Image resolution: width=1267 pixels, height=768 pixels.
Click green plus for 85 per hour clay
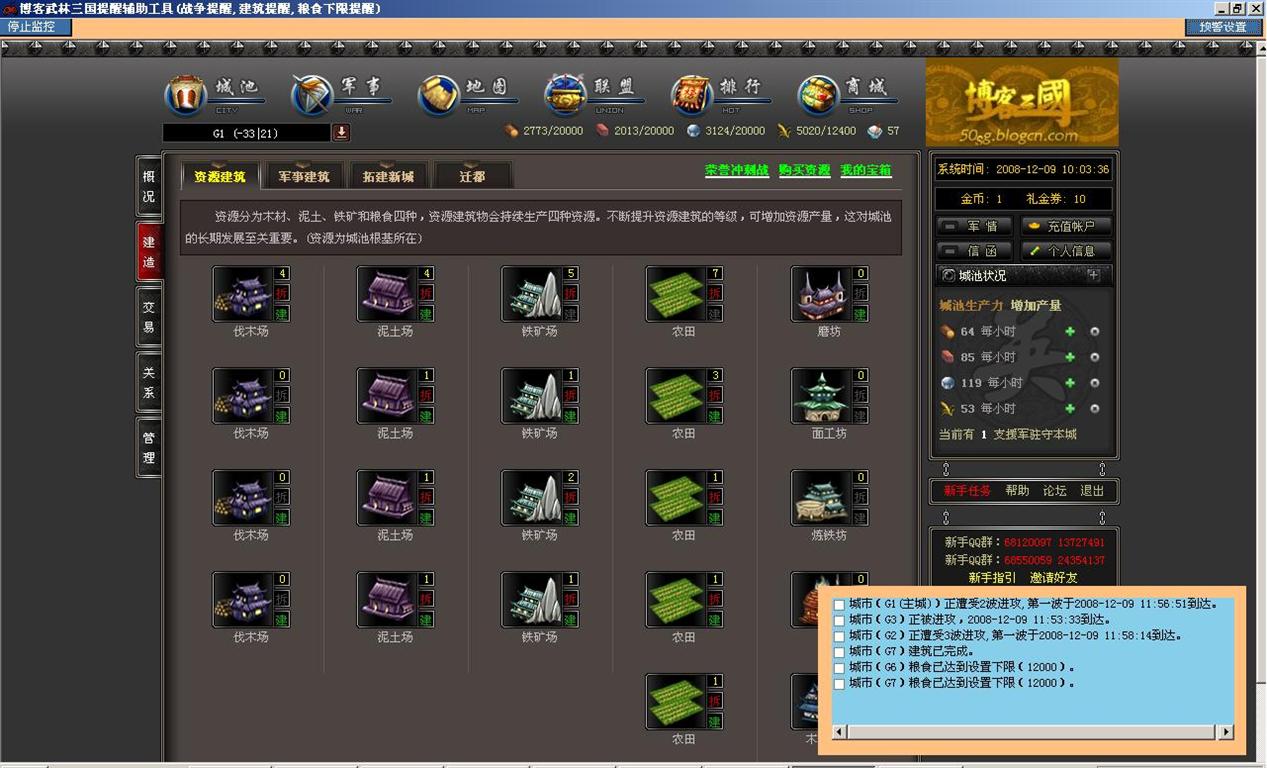(x=1070, y=357)
